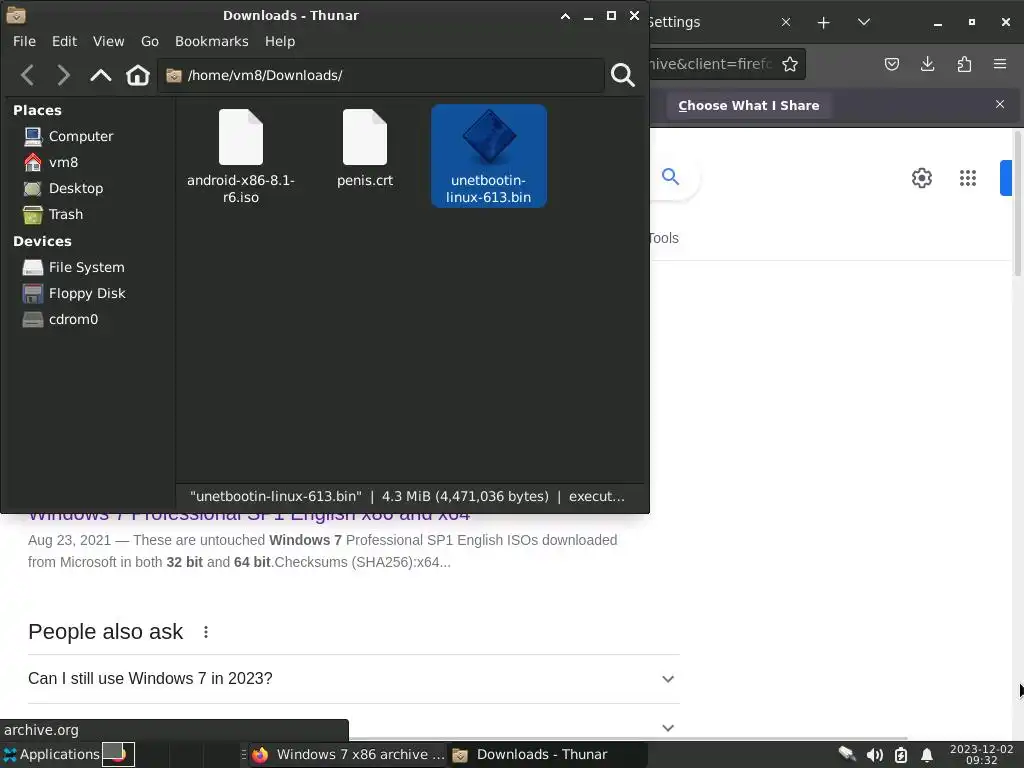Open the Bookmarks menu in Thunar
Viewport: 1024px width, 768px height.
tap(212, 41)
